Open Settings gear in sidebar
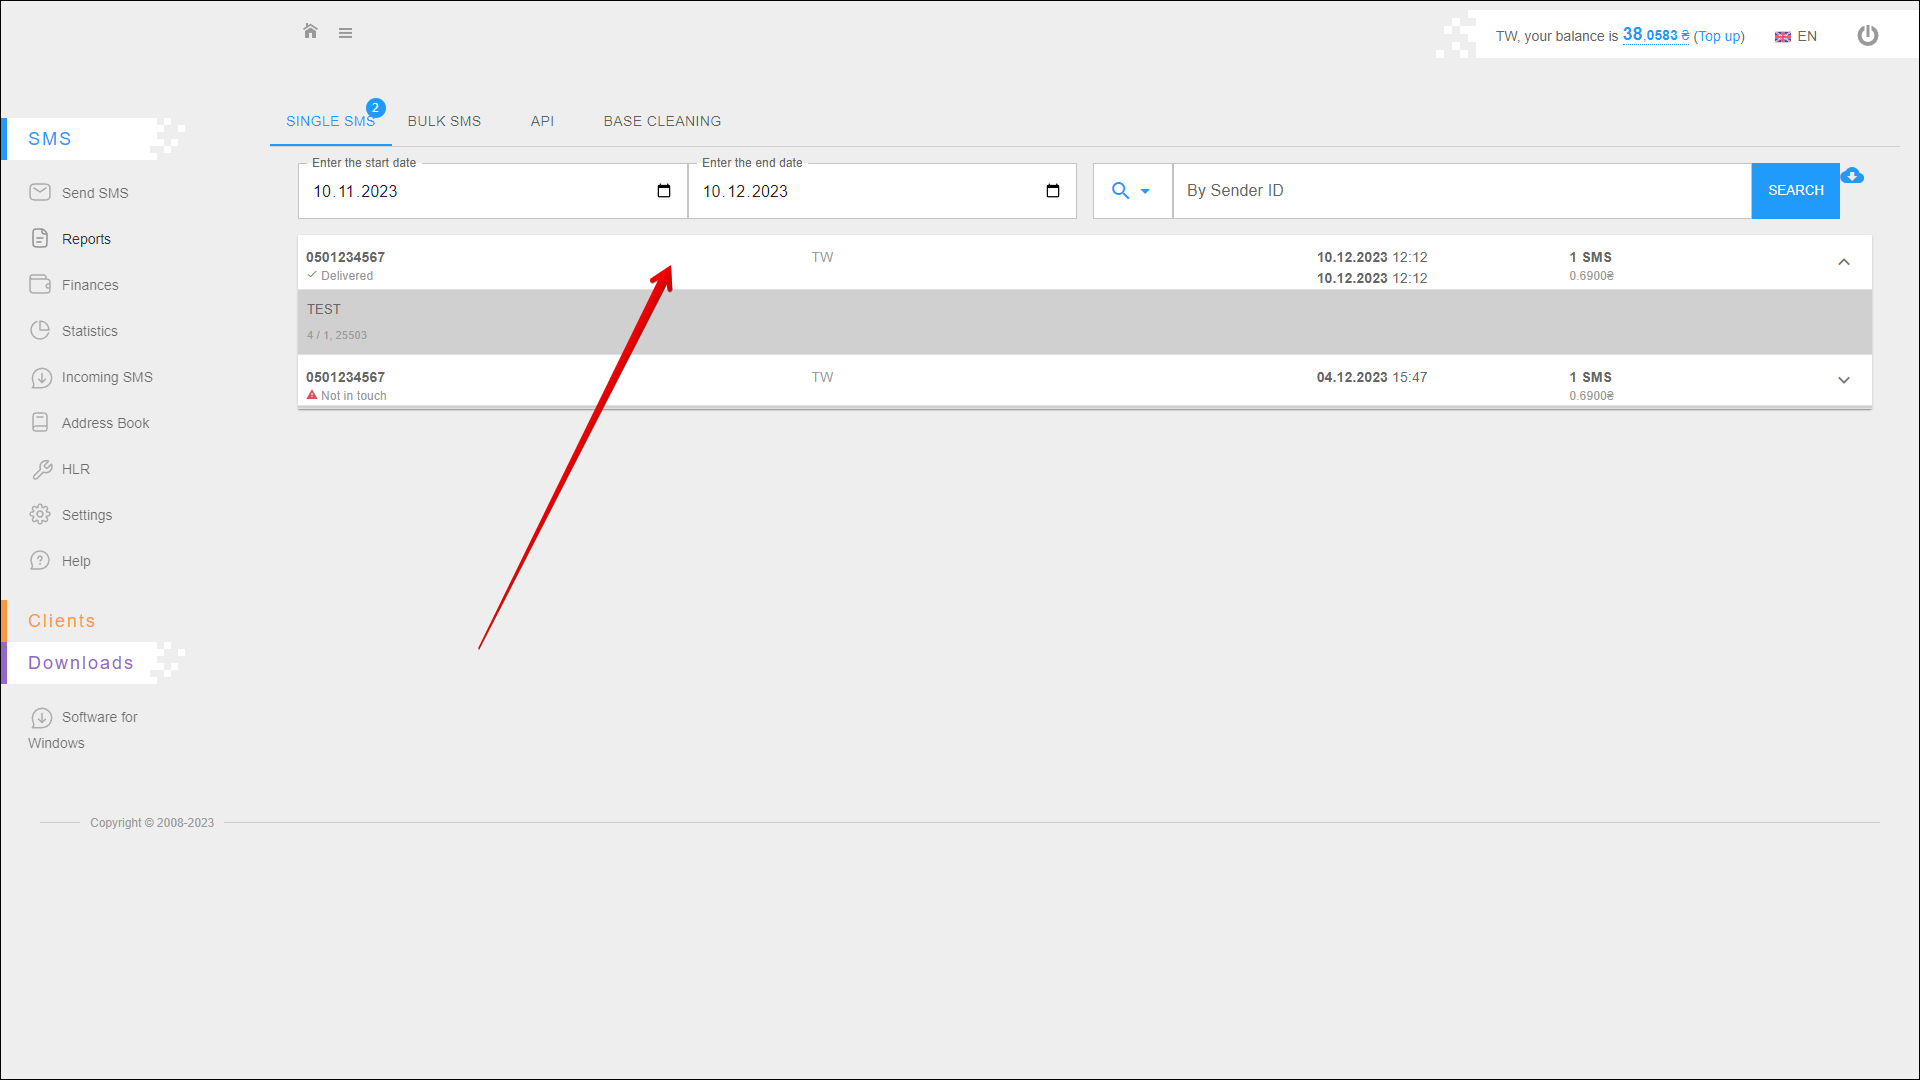The width and height of the screenshot is (1920, 1080). (86, 515)
